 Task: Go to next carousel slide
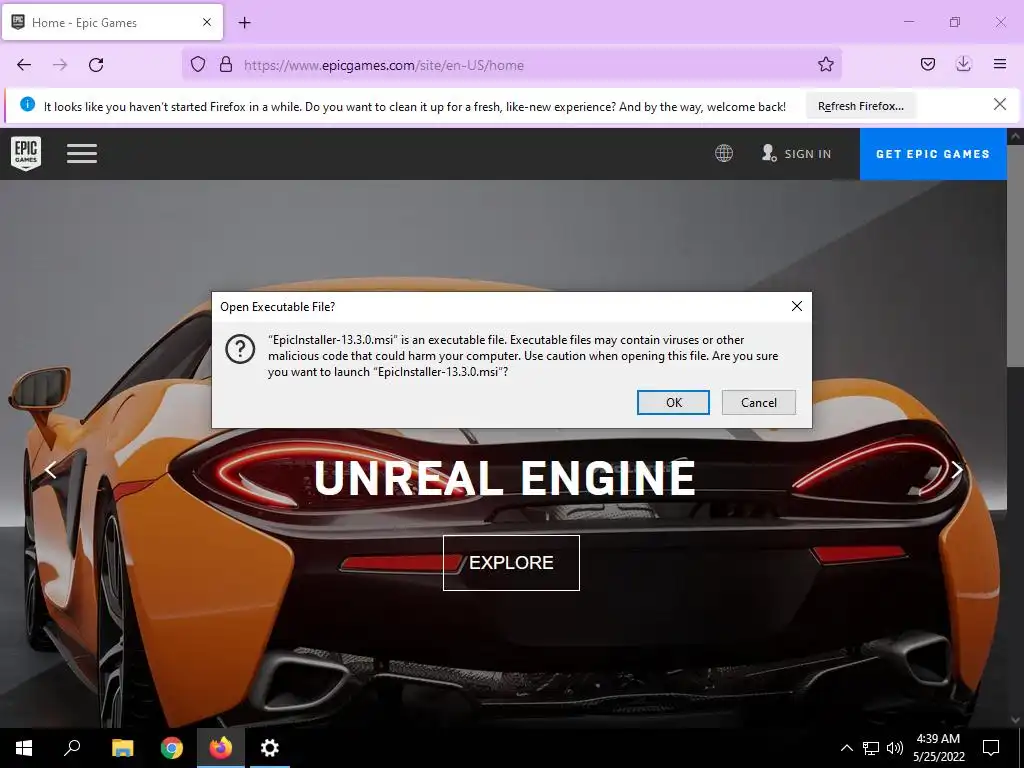tap(957, 470)
